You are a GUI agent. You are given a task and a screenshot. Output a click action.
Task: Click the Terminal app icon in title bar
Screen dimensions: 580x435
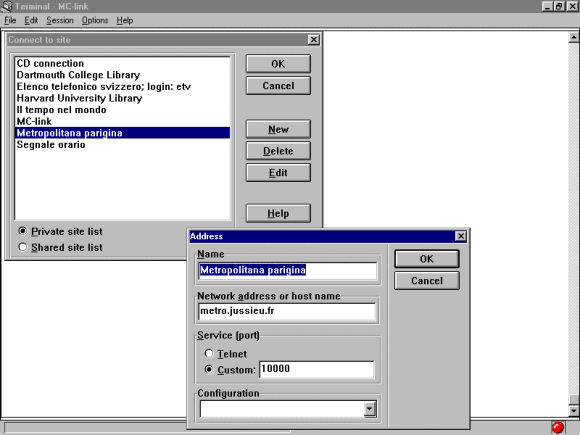click(7, 6)
